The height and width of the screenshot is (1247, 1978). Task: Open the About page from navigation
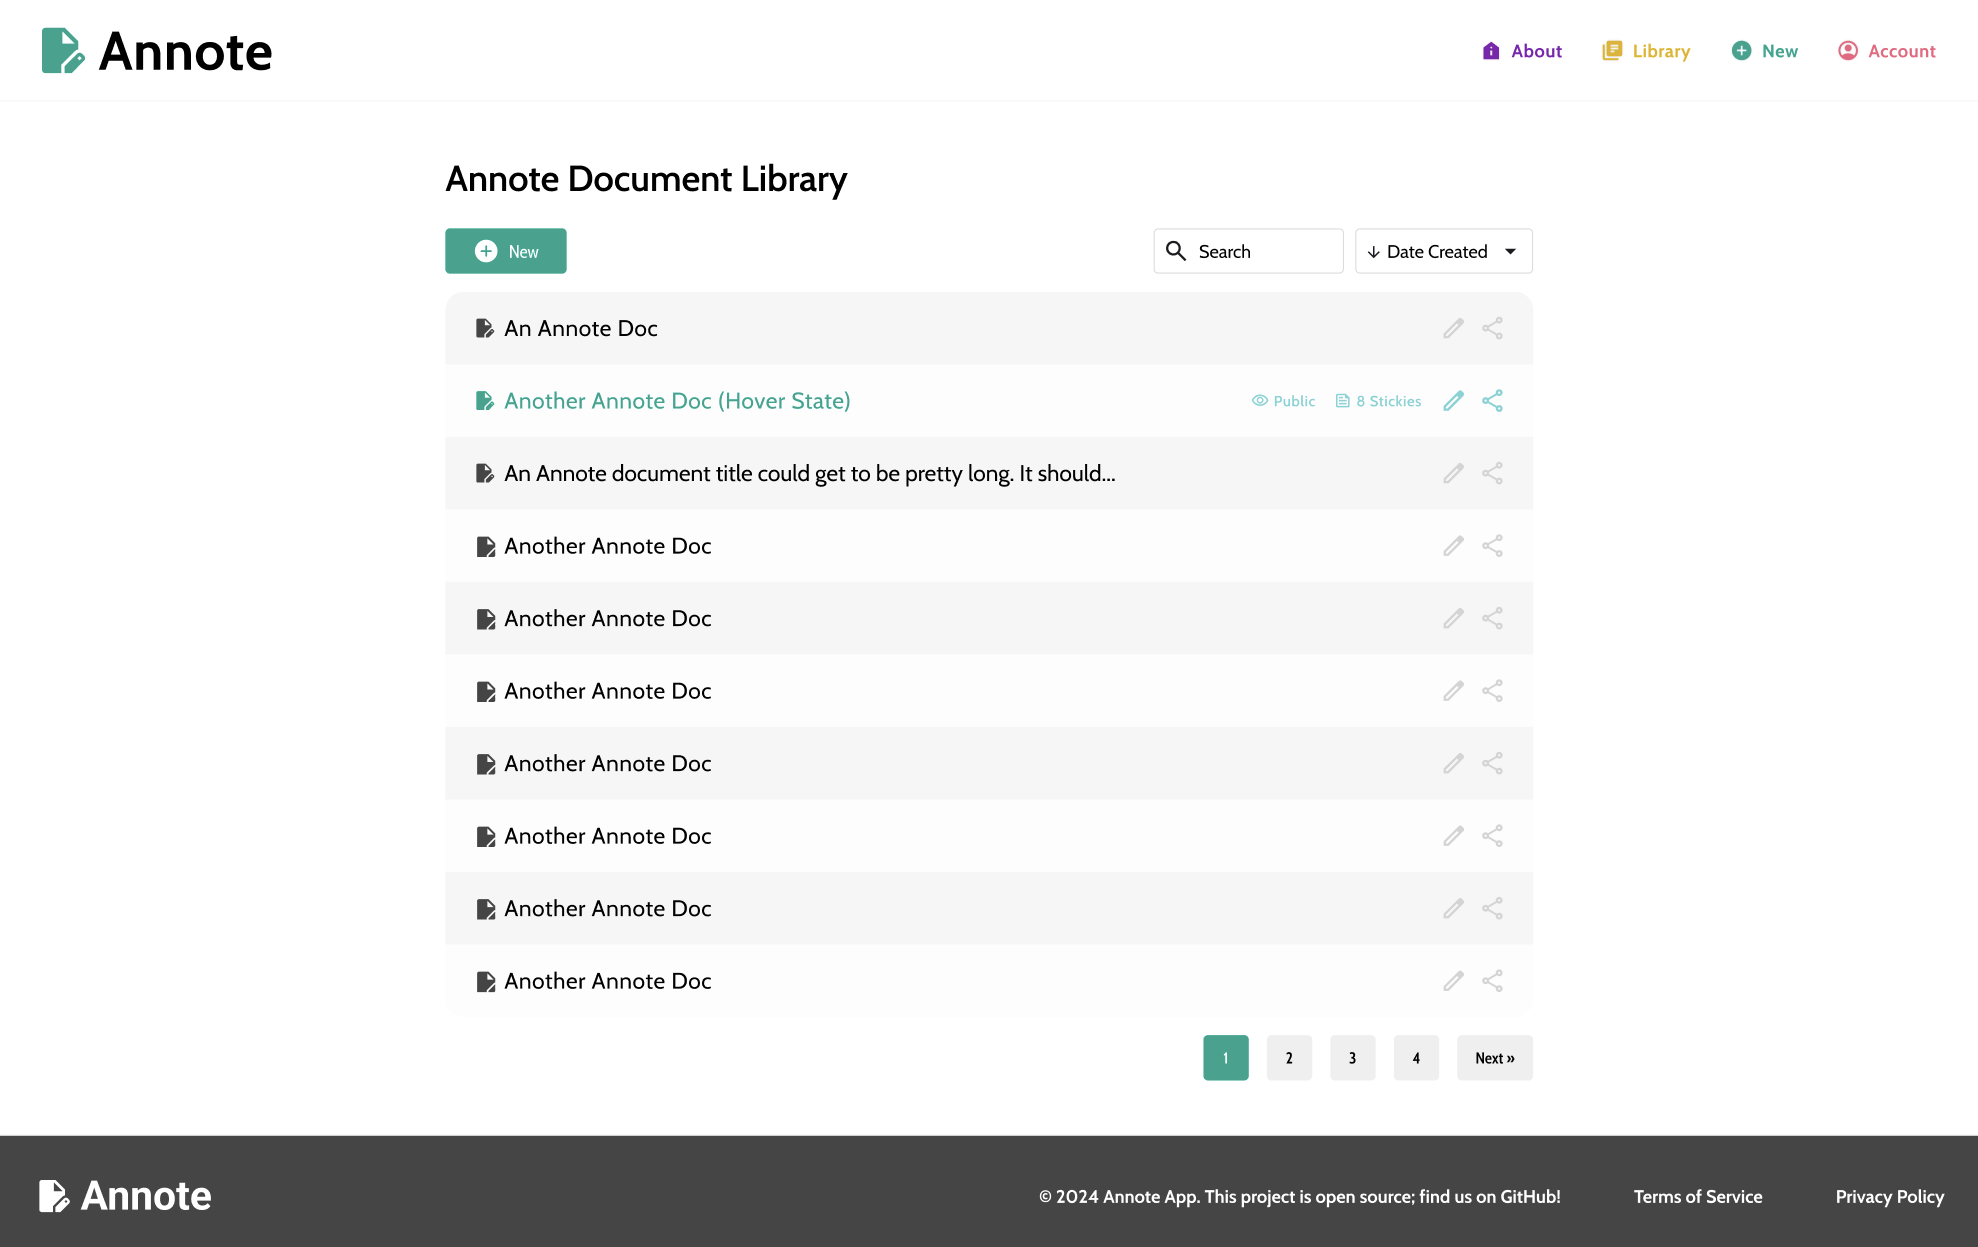pos(1521,51)
